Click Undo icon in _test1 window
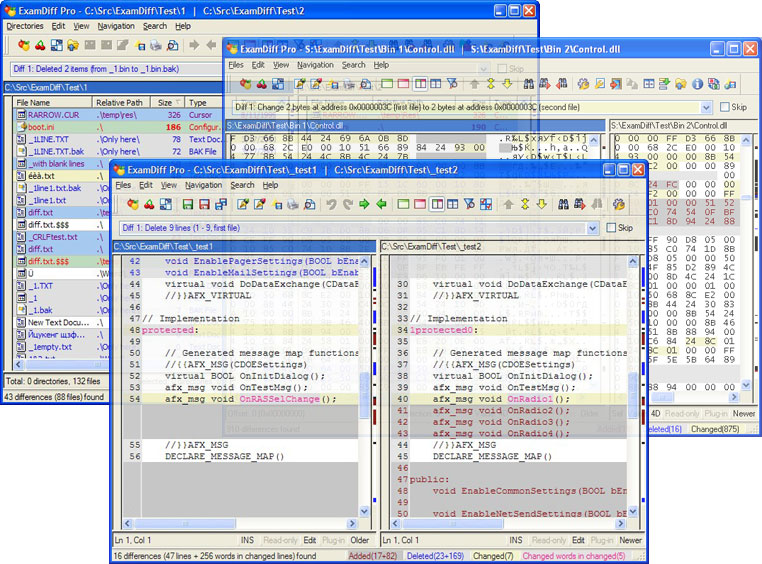The image size is (762, 564). click(x=331, y=205)
